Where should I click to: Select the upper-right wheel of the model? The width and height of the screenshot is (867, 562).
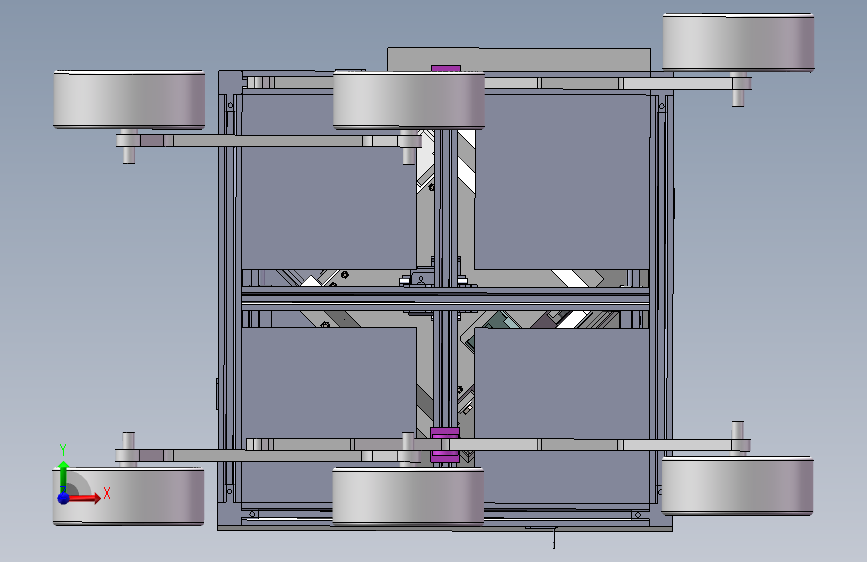pos(738,43)
